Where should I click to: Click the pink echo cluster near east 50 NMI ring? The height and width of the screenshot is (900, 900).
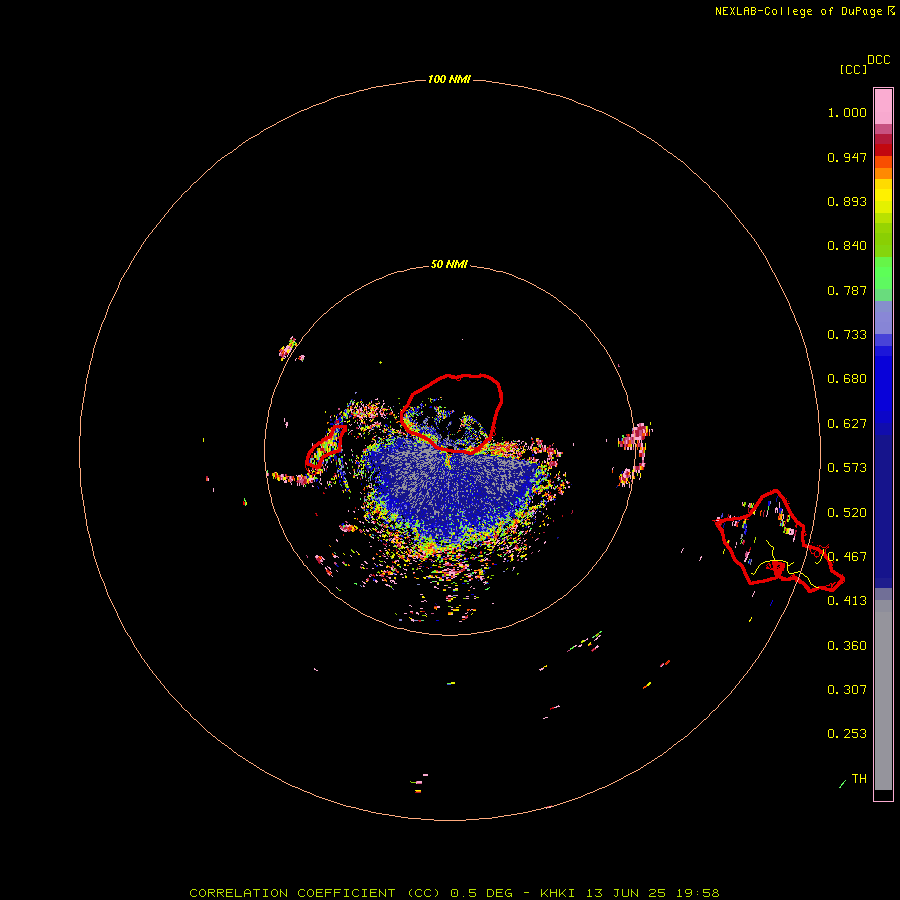click(635, 453)
